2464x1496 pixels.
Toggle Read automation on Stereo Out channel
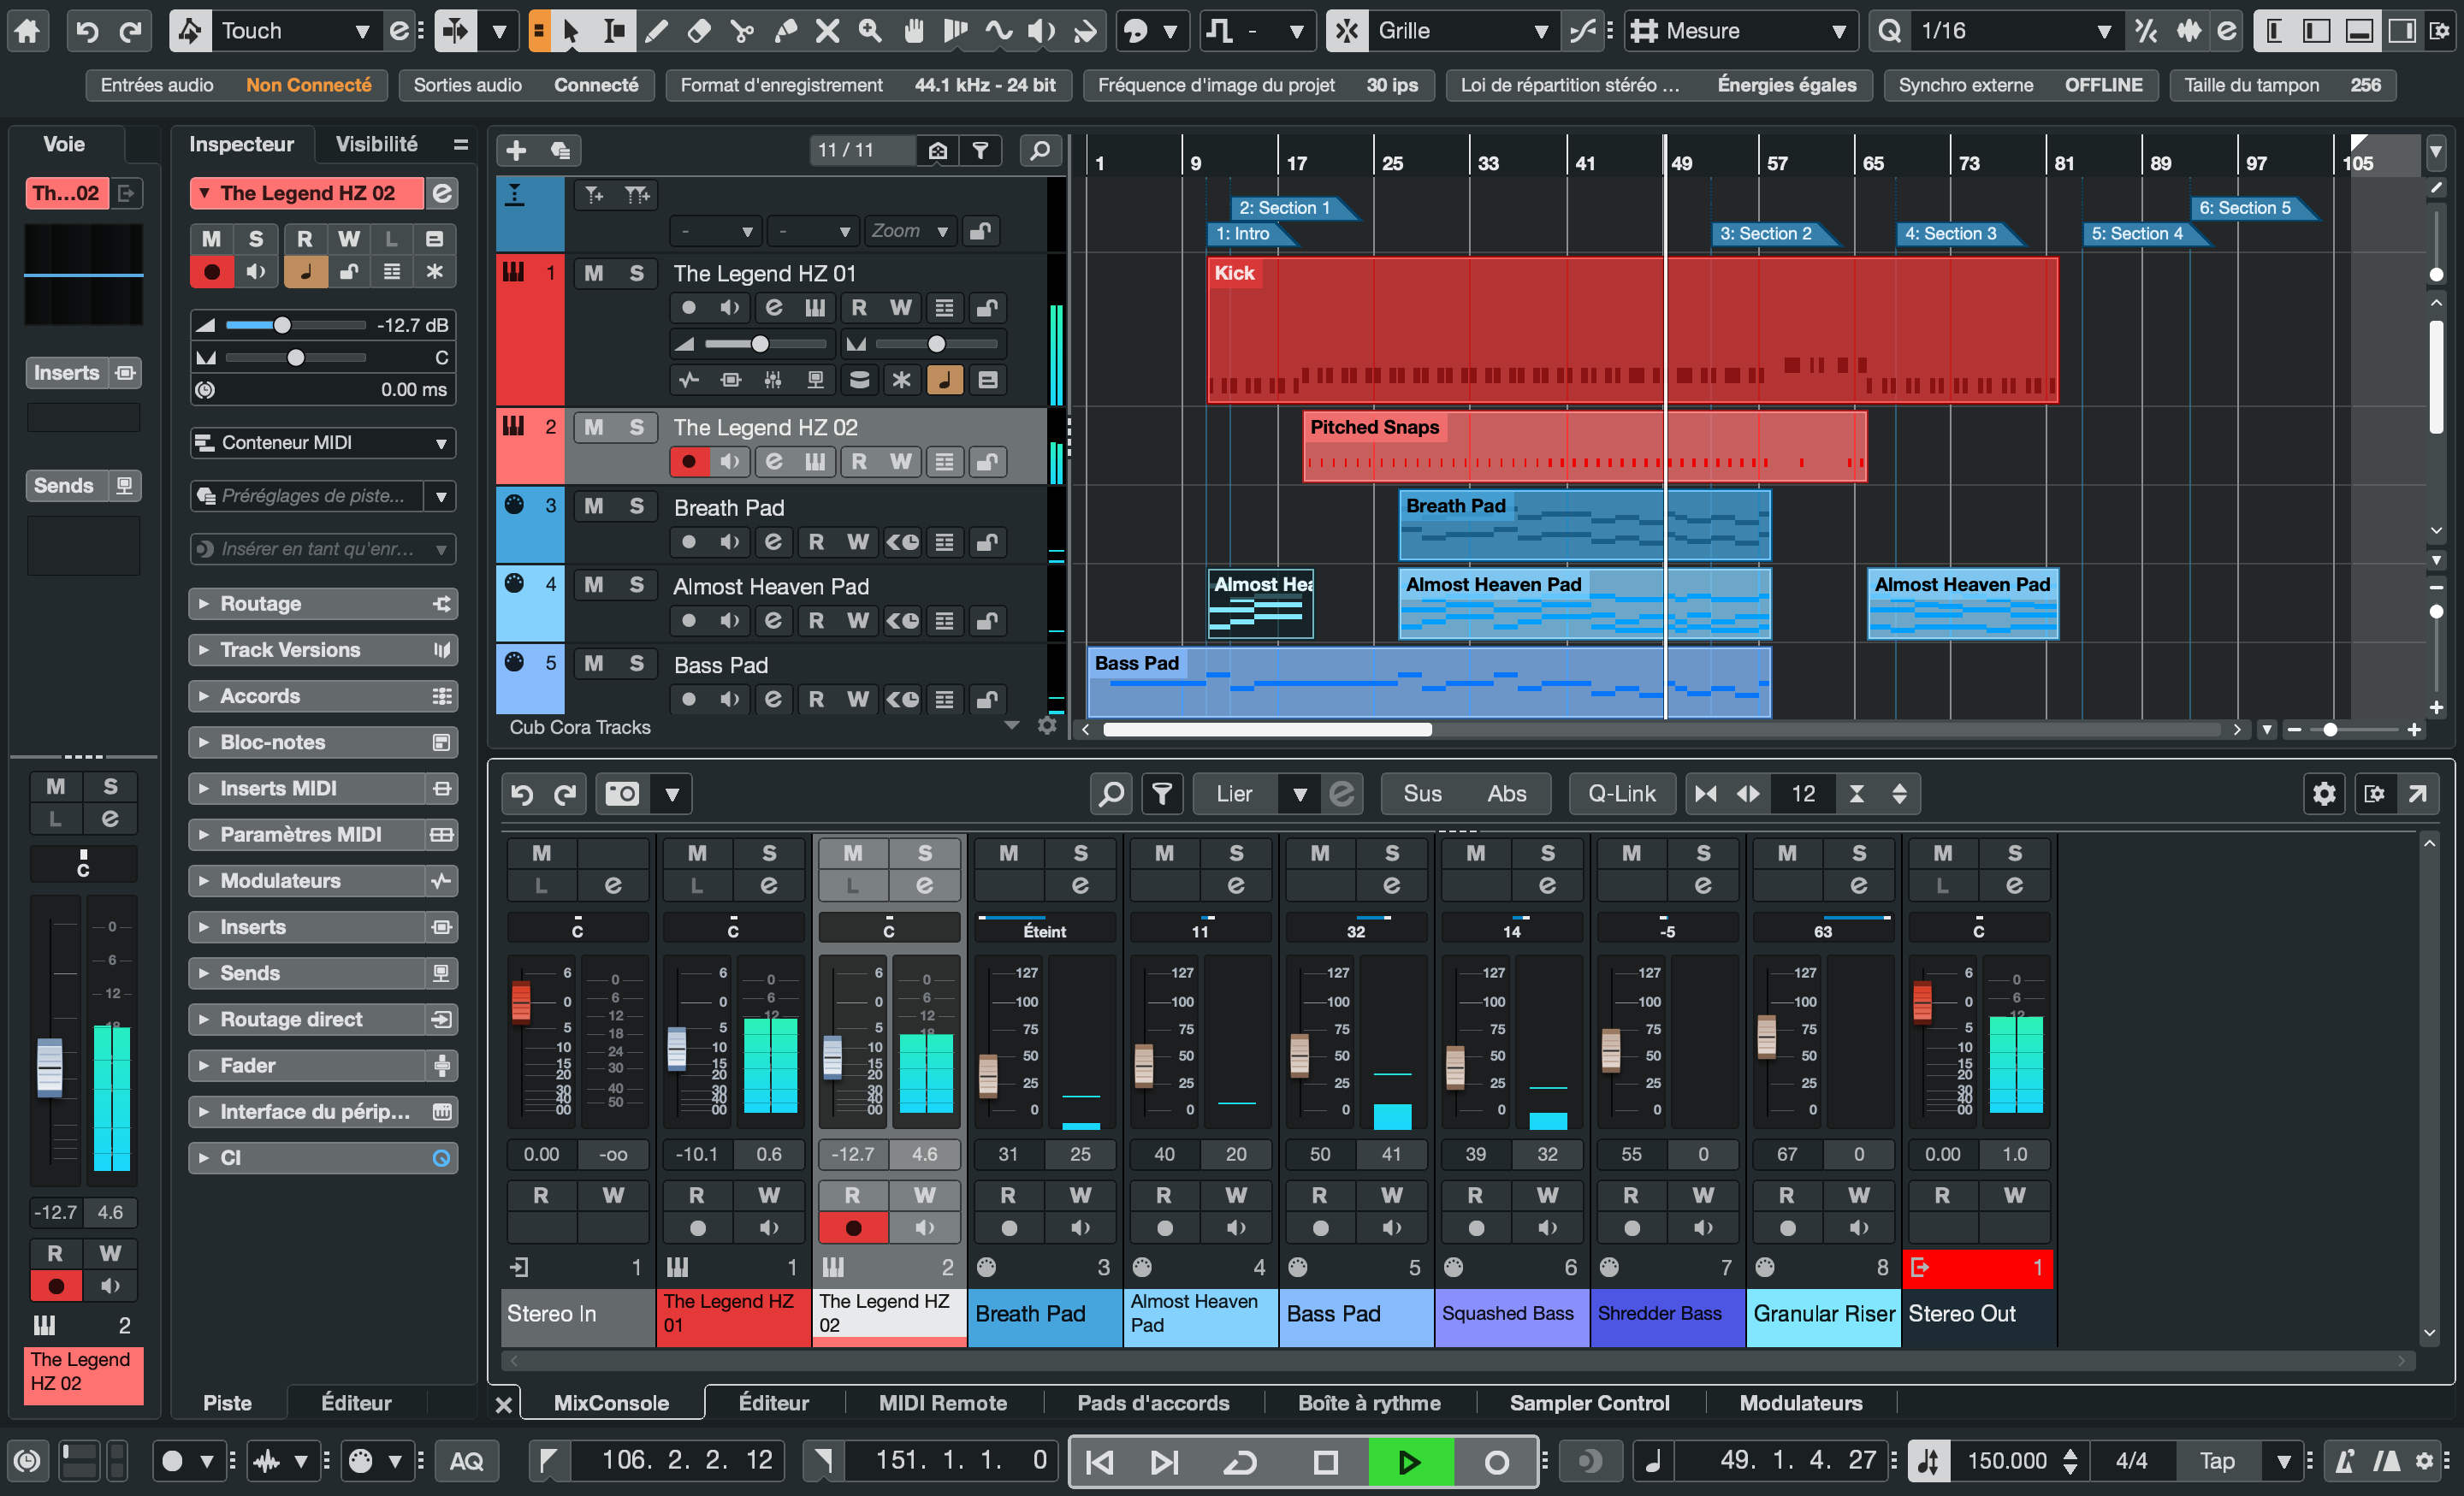point(1941,1195)
